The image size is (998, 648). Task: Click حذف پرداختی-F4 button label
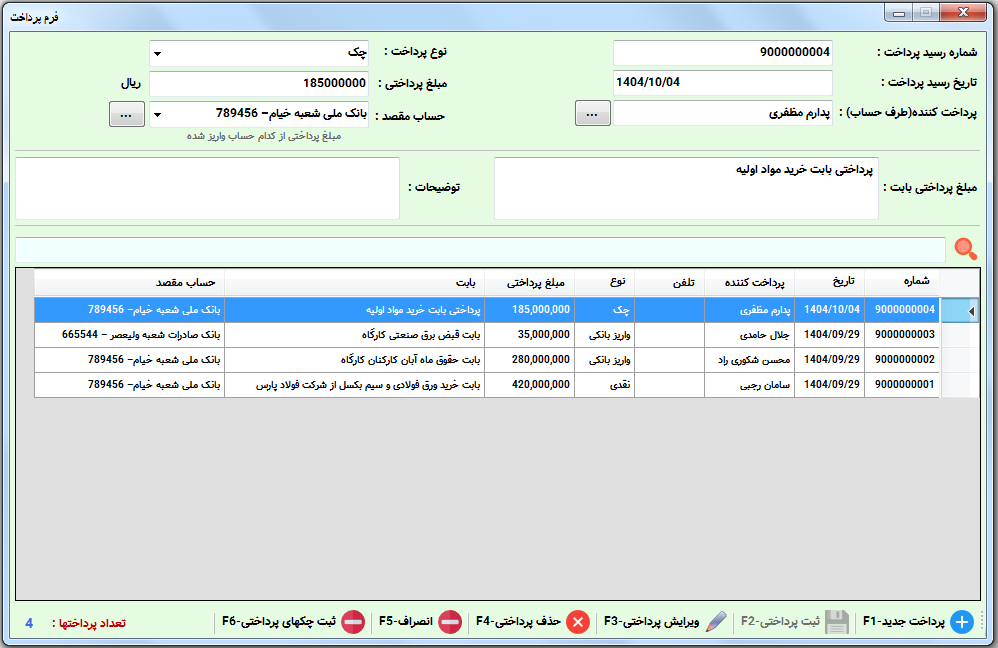pos(519,621)
